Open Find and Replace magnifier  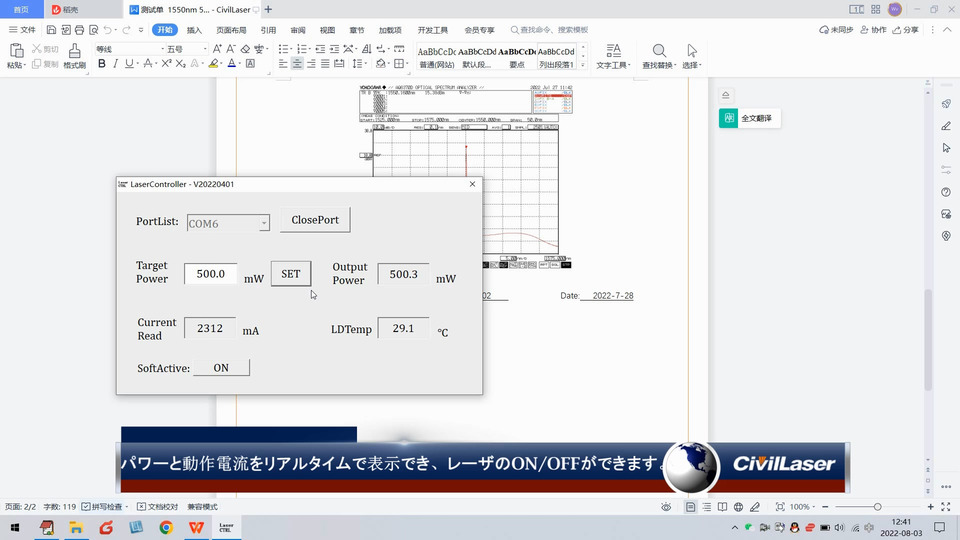point(659,50)
